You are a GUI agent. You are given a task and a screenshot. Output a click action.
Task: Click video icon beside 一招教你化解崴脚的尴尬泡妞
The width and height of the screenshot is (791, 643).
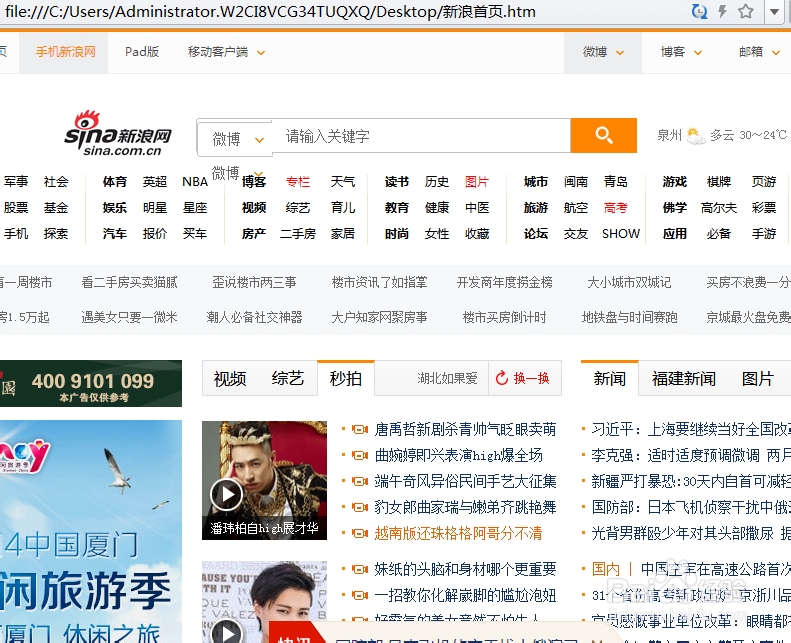pyautogui.click(x=360, y=596)
